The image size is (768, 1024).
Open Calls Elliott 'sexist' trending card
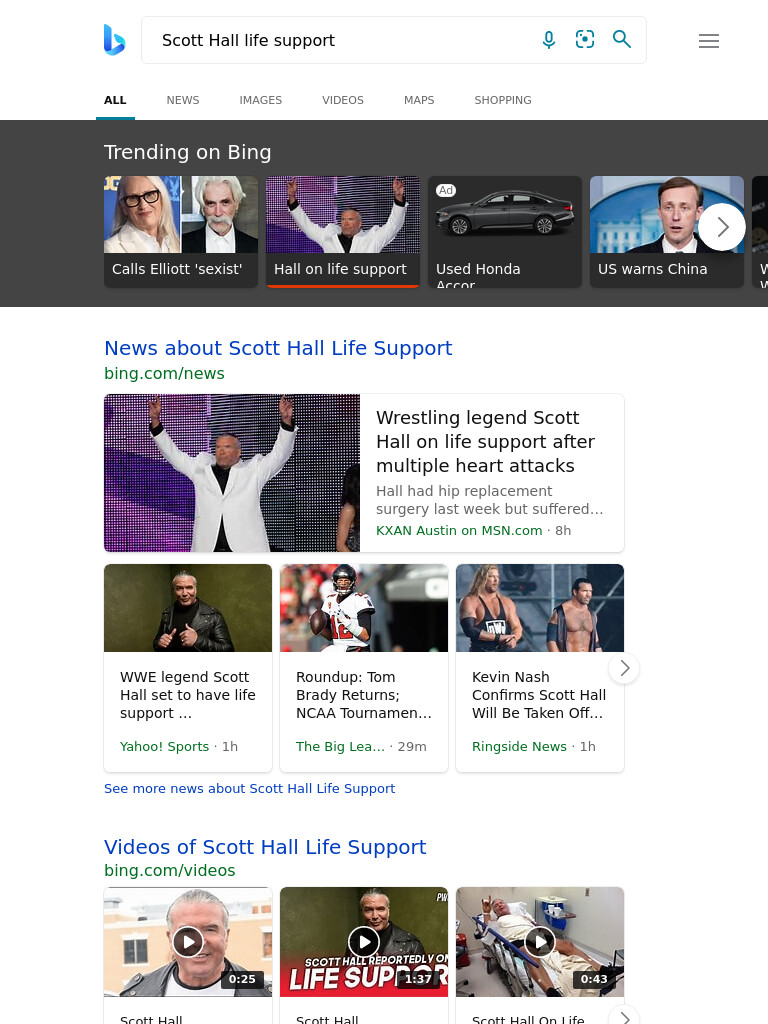tap(181, 232)
